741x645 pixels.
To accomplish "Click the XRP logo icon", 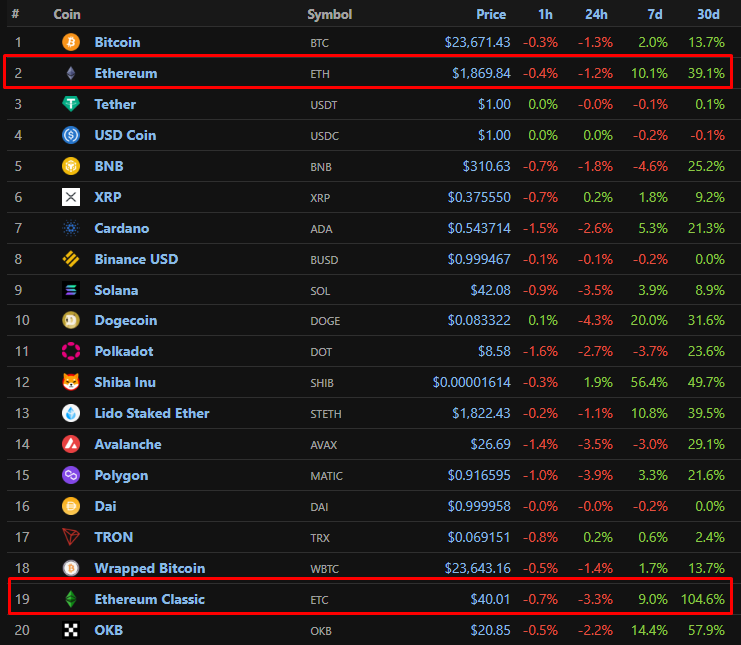I will click(x=71, y=197).
